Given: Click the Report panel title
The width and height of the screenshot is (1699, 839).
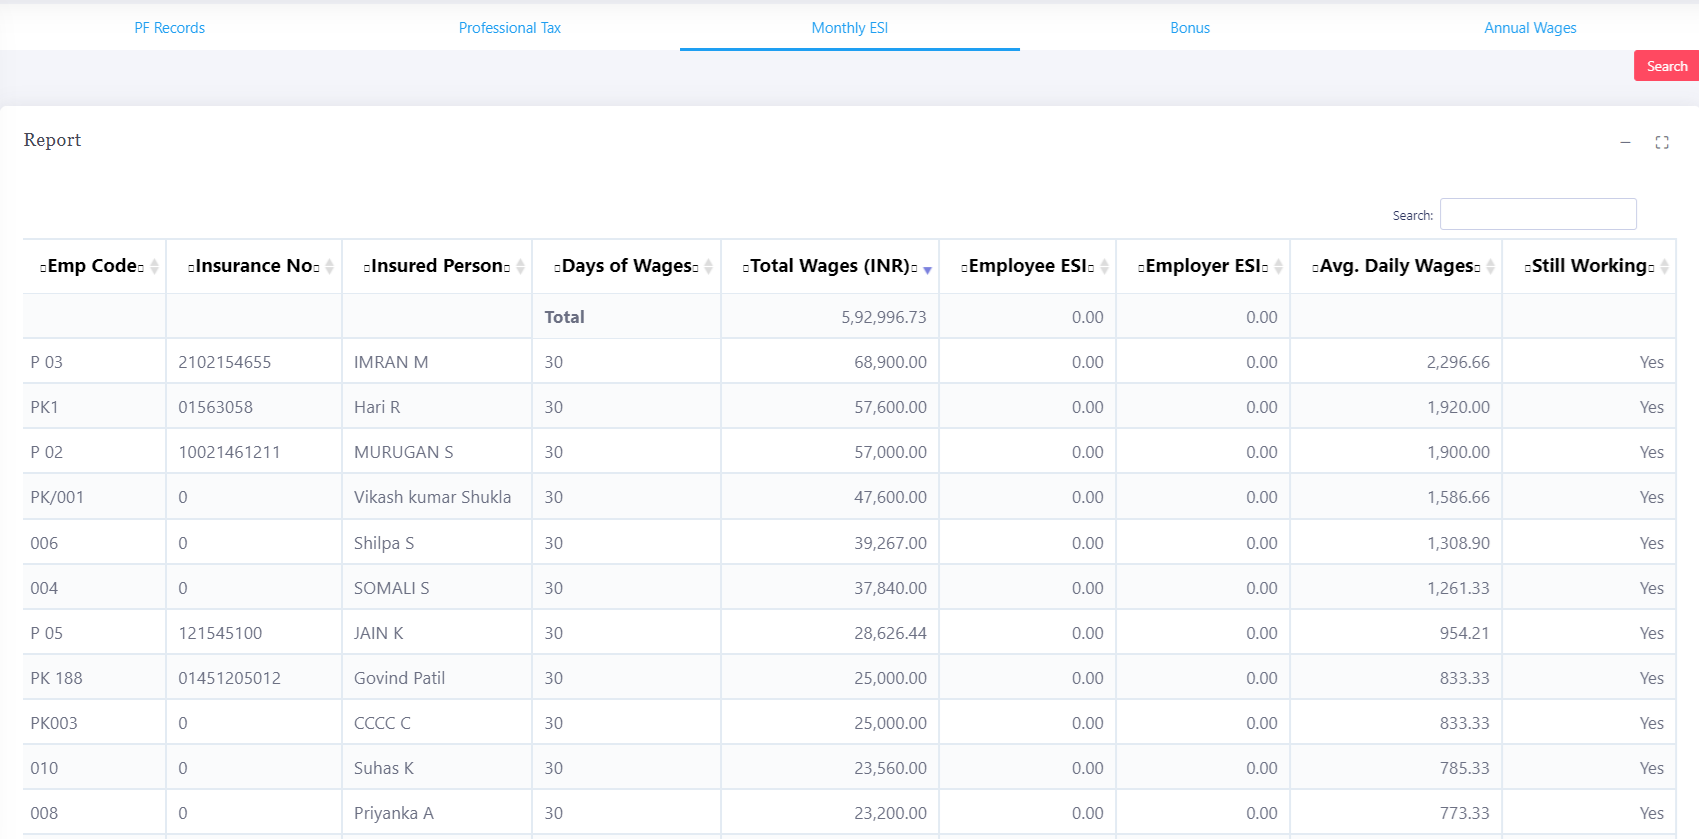Looking at the screenshot, I should pyautogui.click(x=52, y=140).
